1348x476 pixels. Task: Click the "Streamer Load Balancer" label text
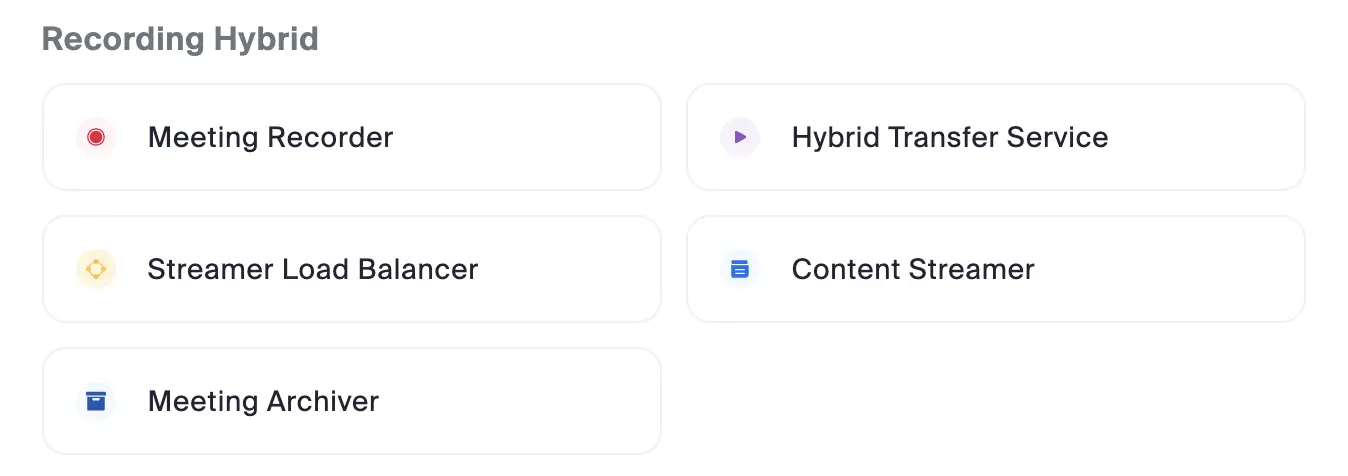tap(312, 269)
